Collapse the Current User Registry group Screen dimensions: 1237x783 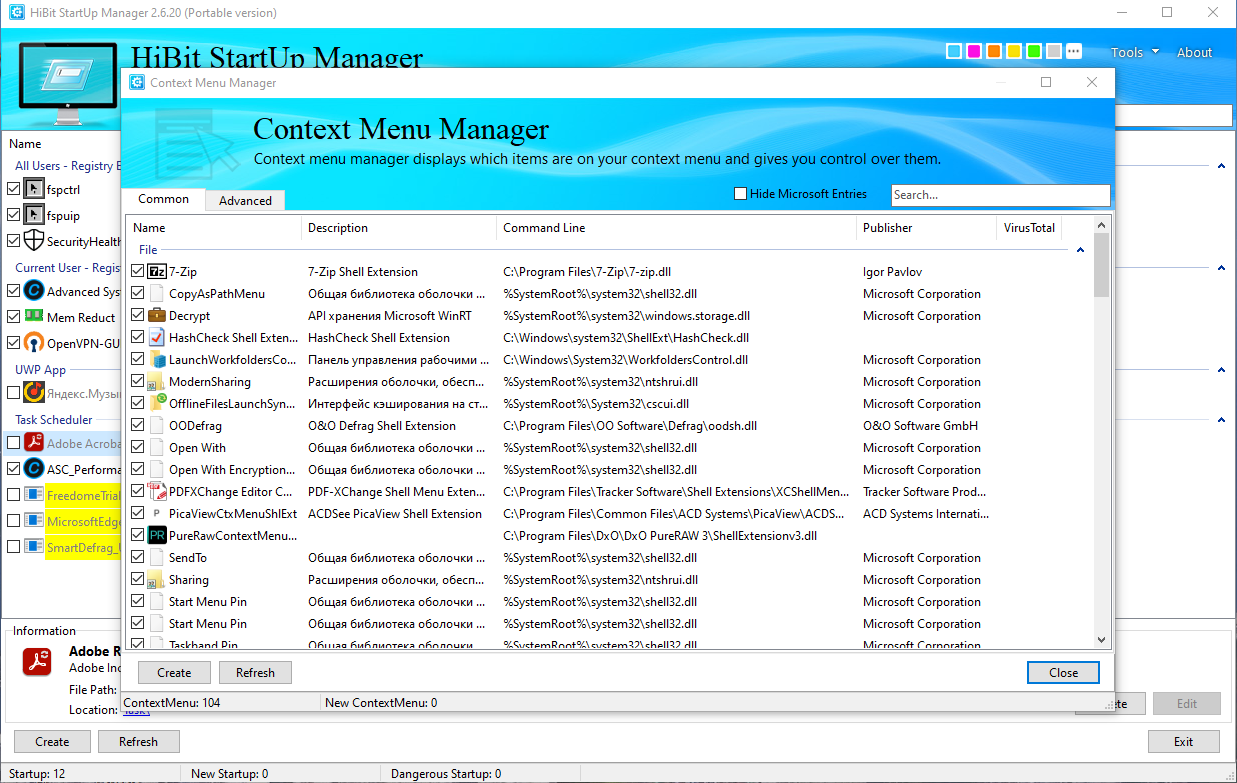click(x=1221, y=268)
